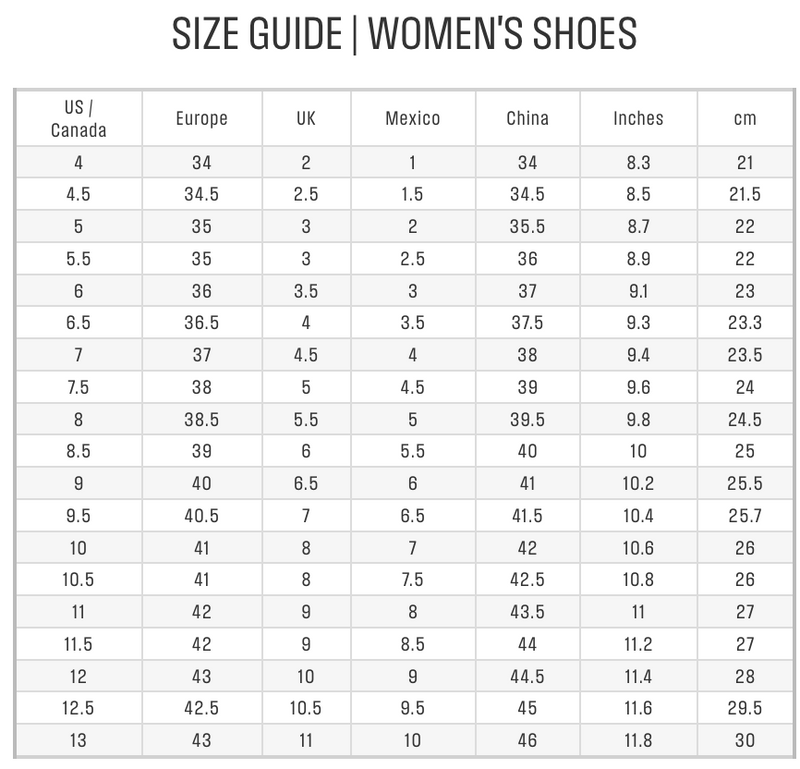This screenshot has height=769, width=800.
Task: Click the Size Guide Women's Shoes title
Action: coord(404,34)
